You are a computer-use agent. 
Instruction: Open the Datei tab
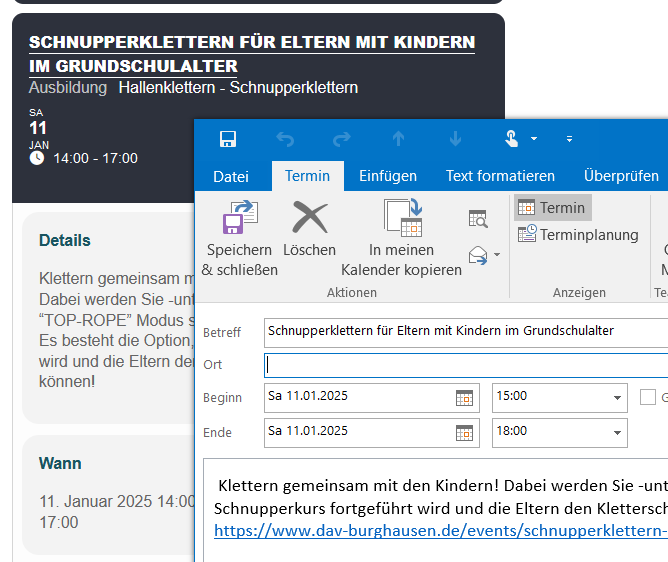point(231,176)
